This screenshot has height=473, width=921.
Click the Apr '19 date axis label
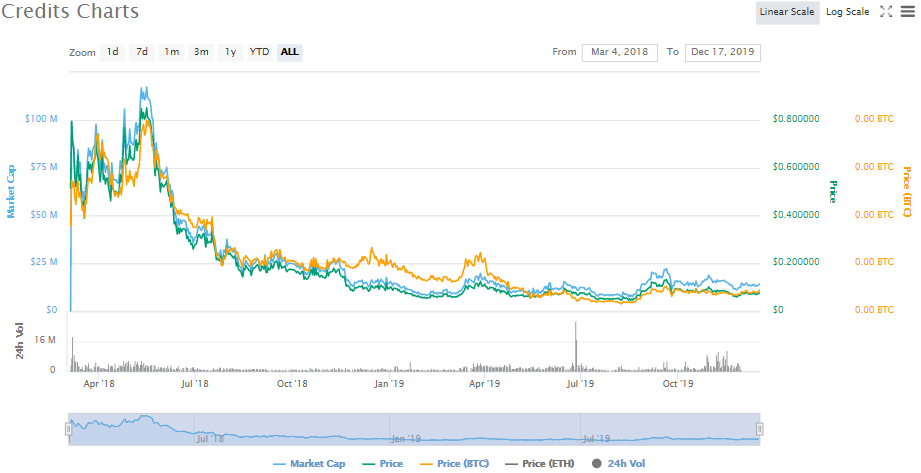[x=484, y=384]
